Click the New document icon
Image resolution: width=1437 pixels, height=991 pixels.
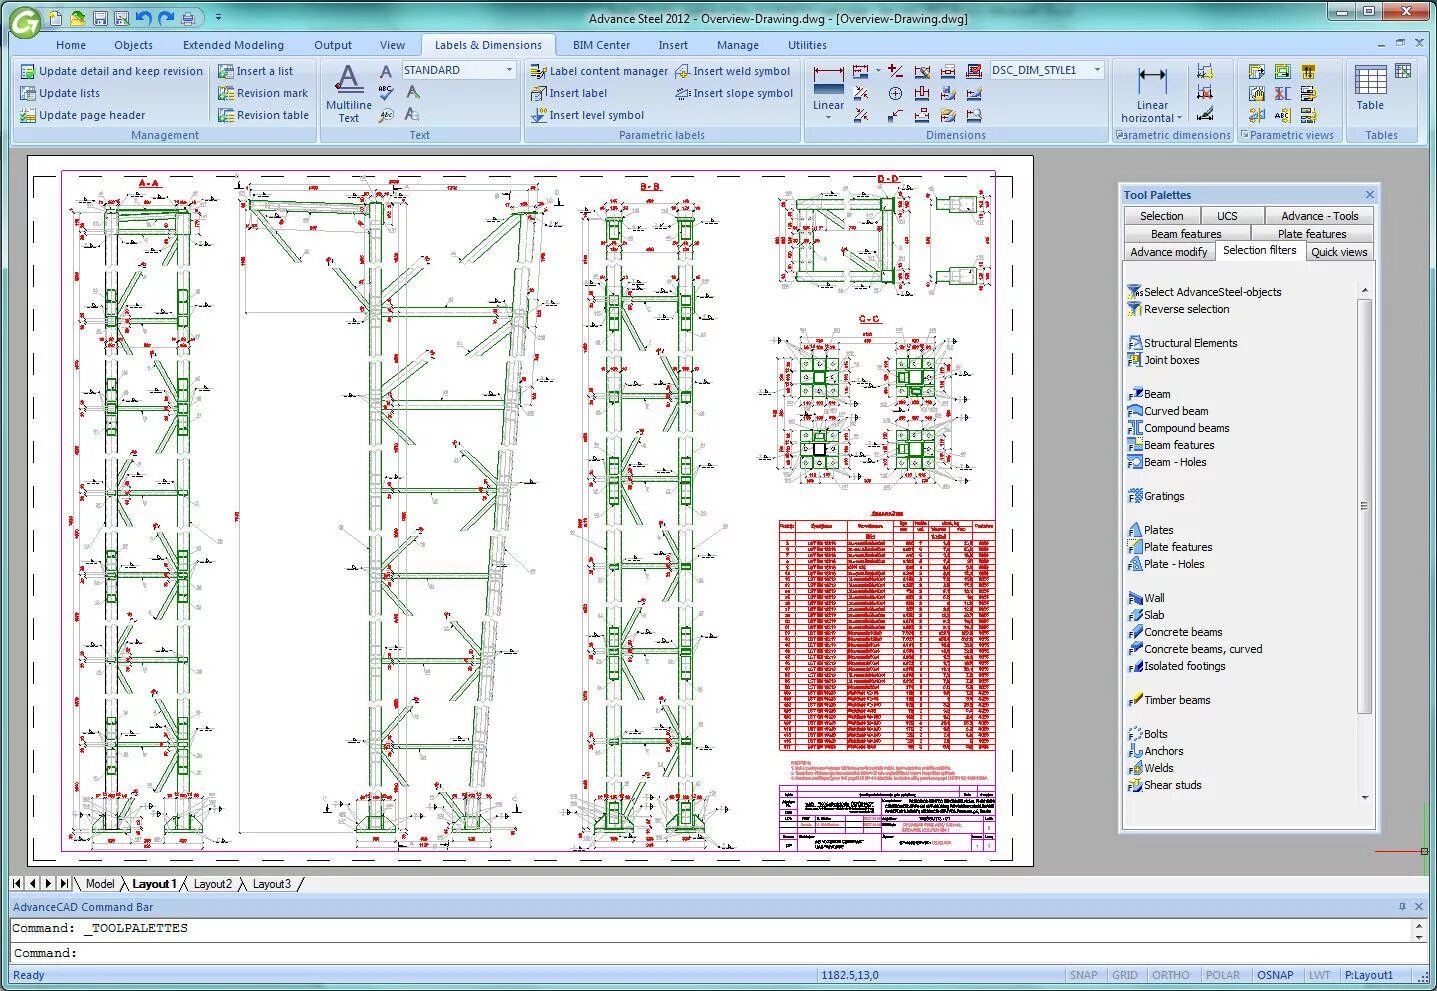[x=56, y=18]
